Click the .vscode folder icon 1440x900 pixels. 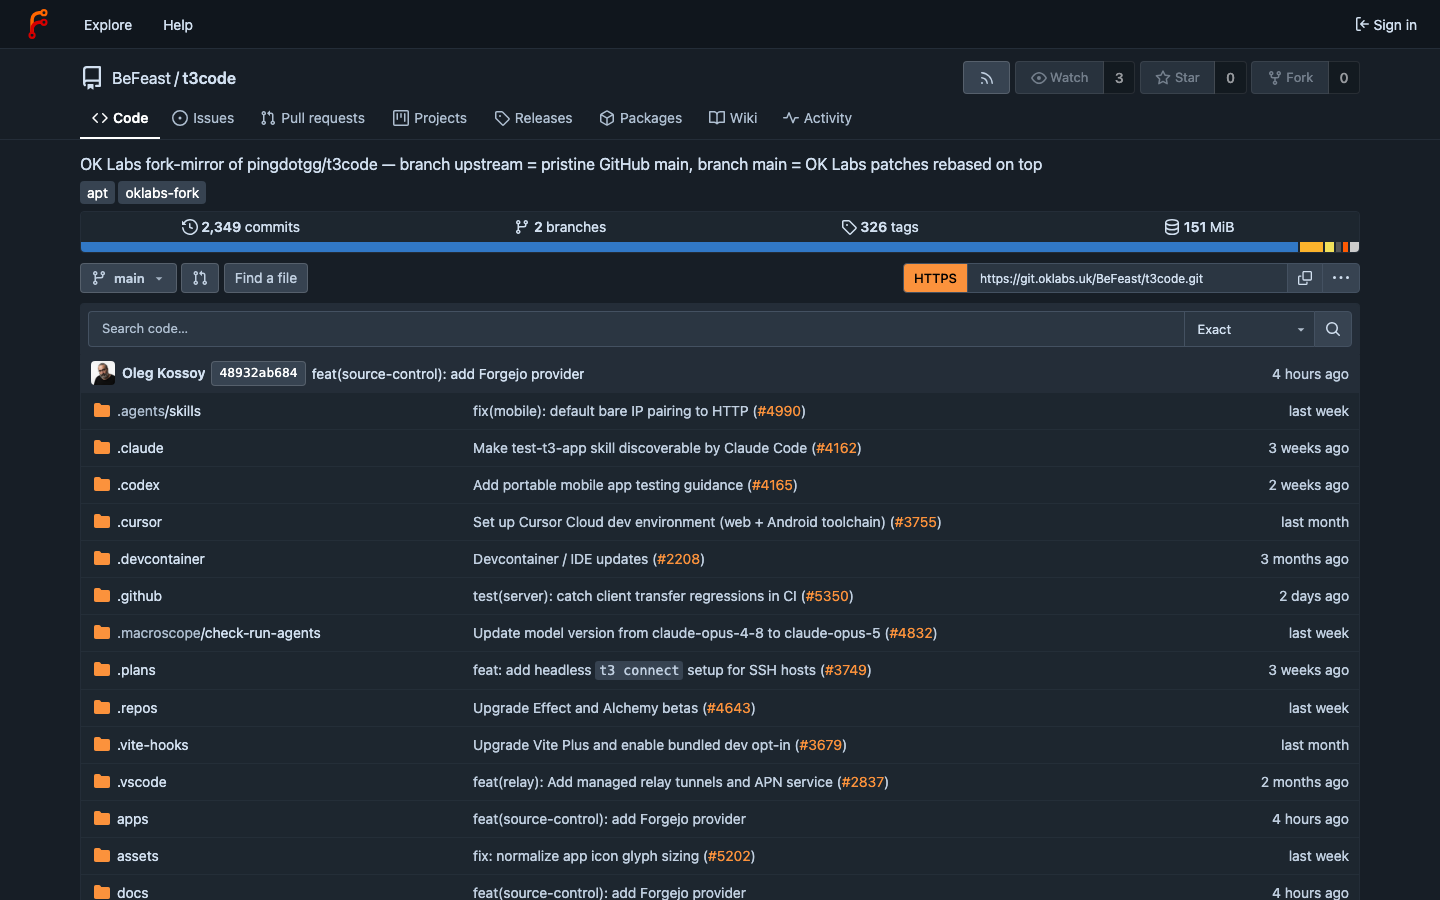click(102, 782)
